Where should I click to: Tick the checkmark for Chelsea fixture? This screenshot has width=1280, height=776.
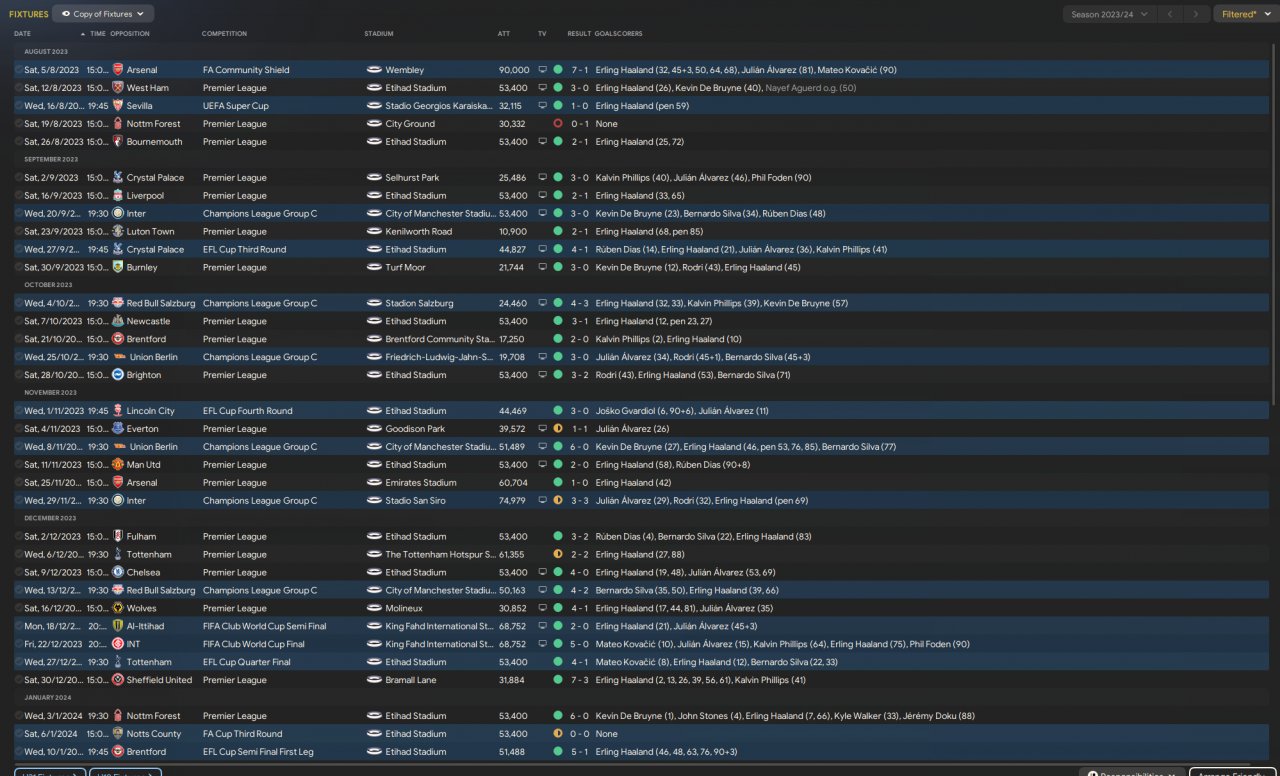click(18, 573)
